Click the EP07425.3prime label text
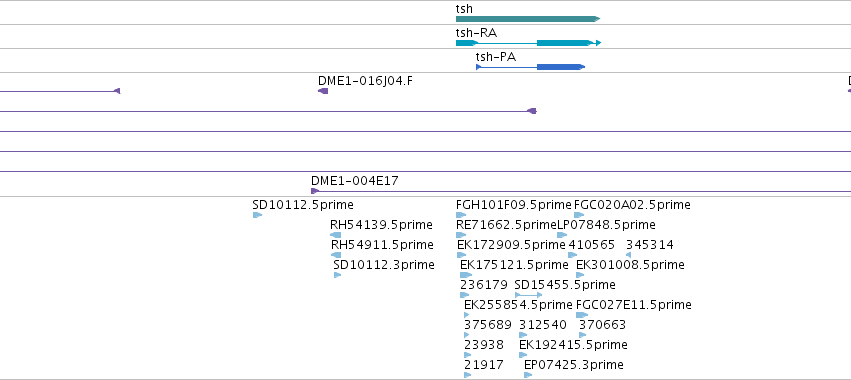The height and width of the screenshot is (380, 851). (x=574, y=365)
